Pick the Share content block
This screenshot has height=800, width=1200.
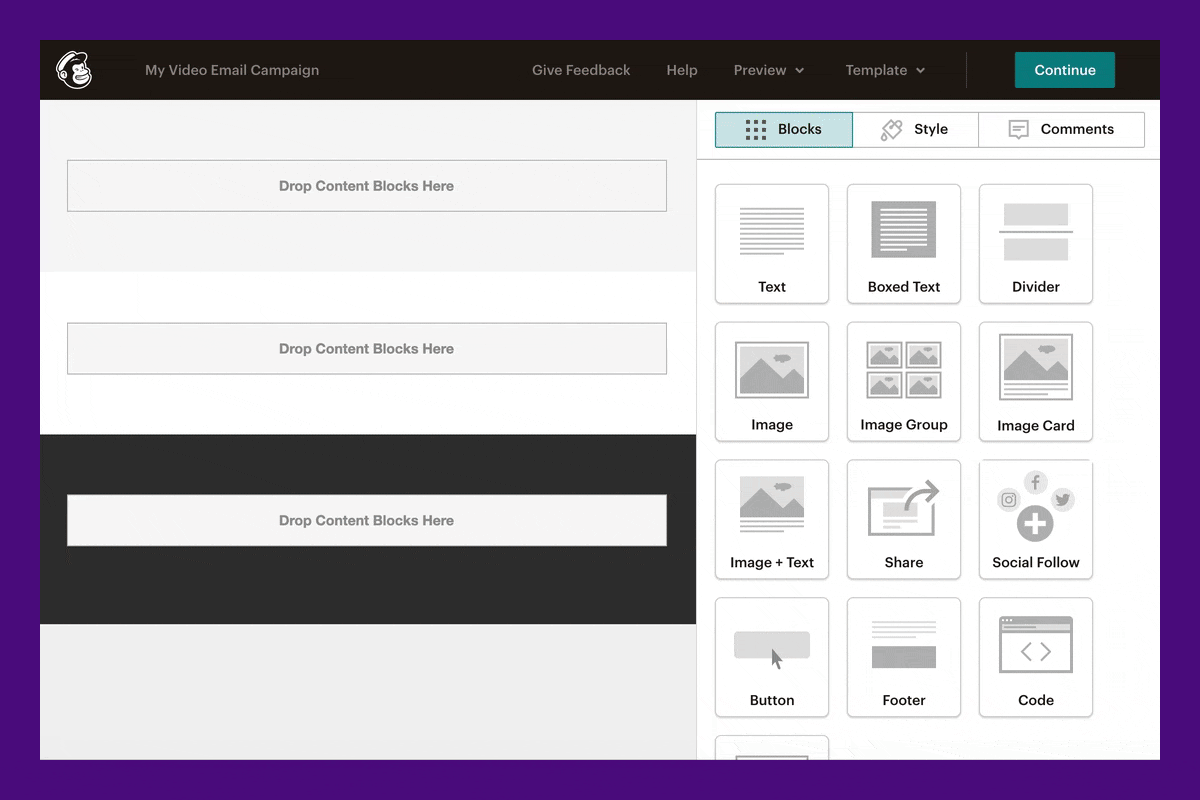[904, 520]
